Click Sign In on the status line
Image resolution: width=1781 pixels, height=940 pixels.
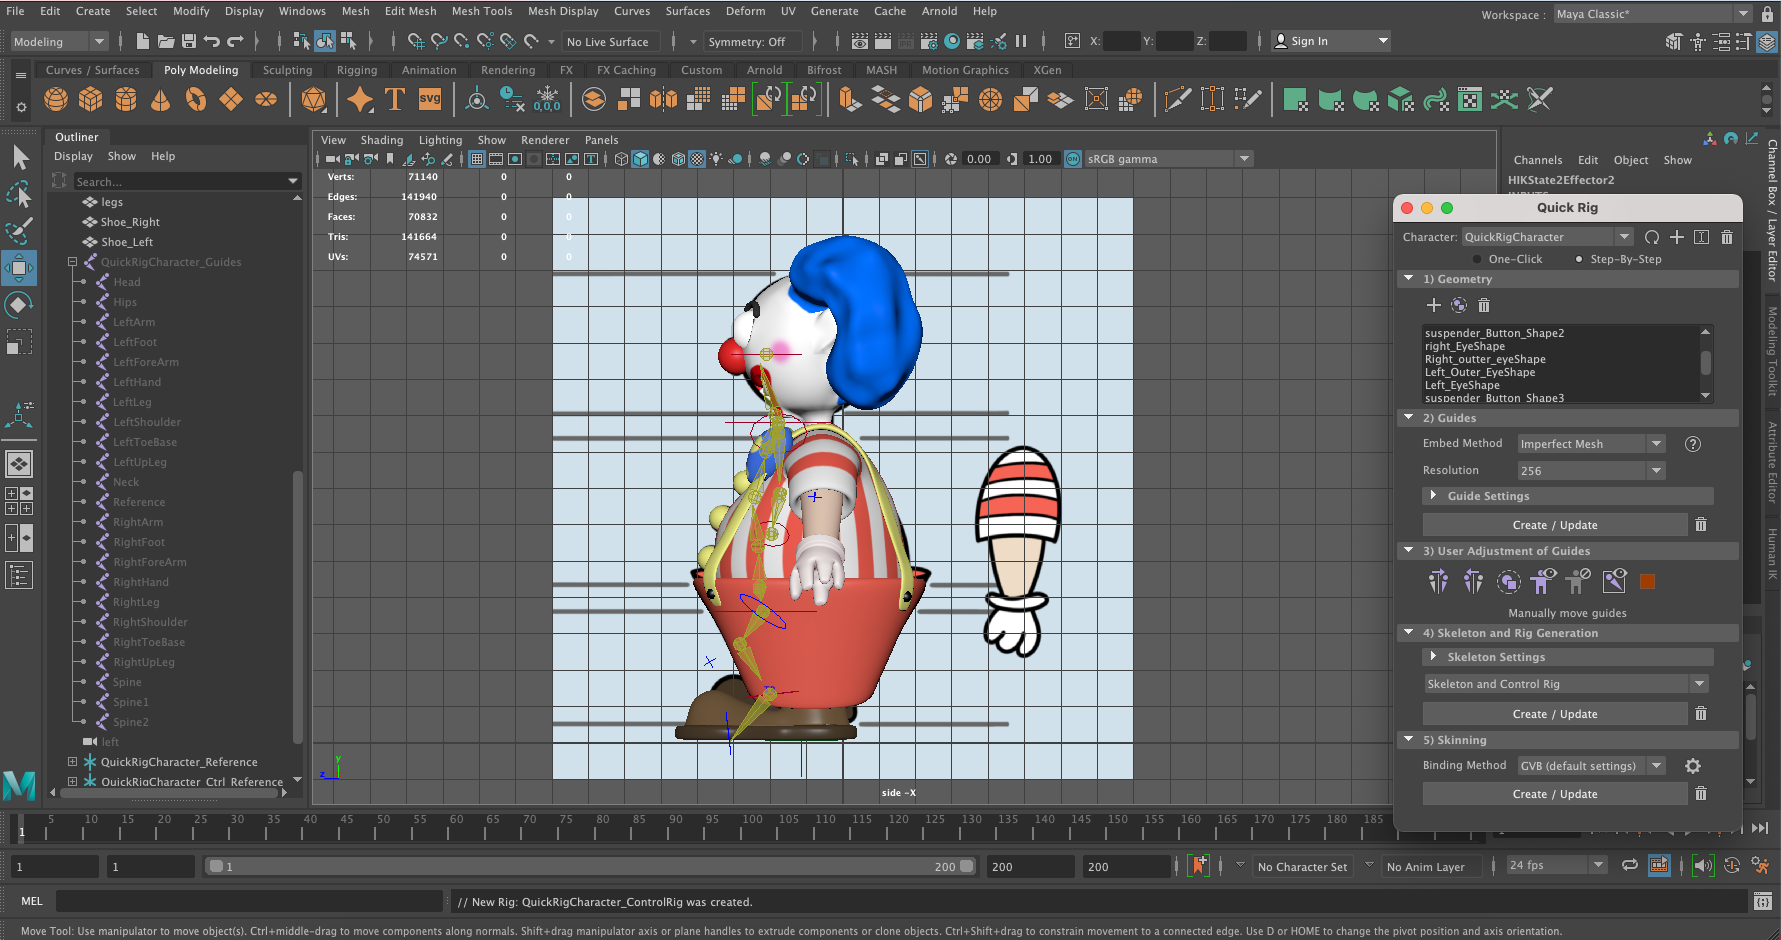click(x=1311, y=41)
